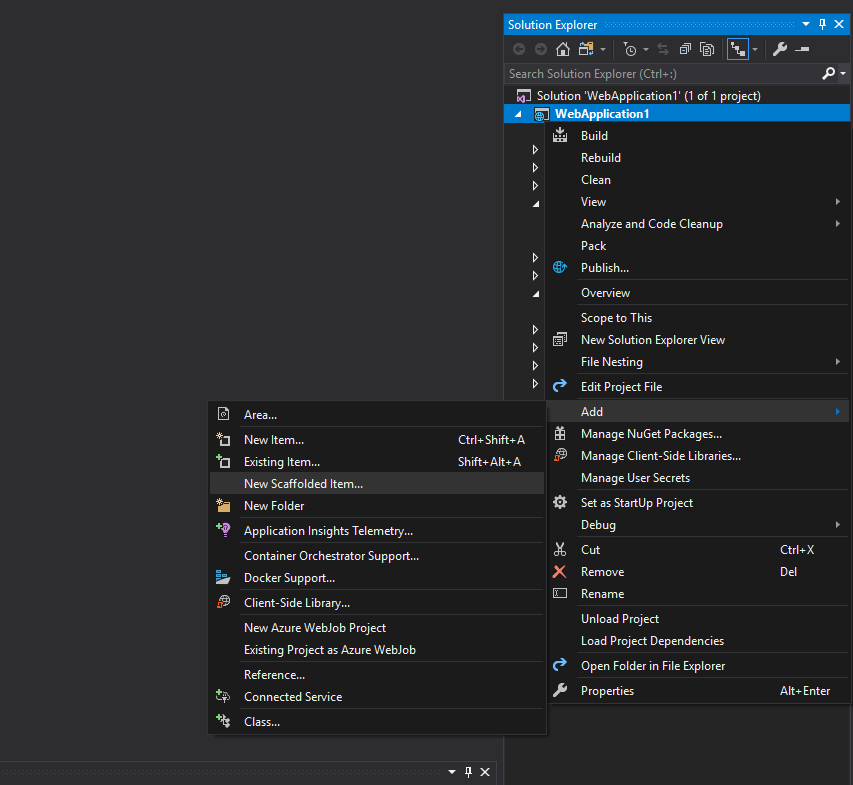853x785 pixels.
Task: Select Manage User Secrets
Action: point(699,478)
